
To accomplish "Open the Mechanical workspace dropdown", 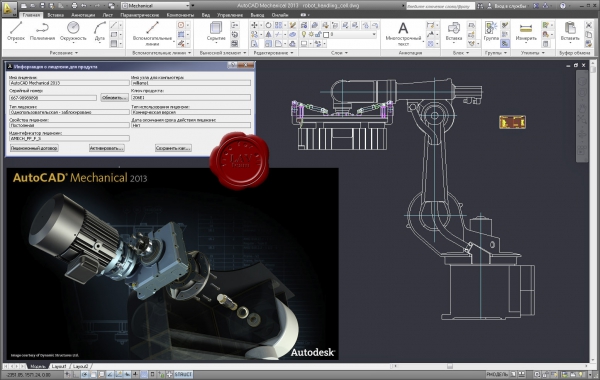I will pyautogui.click(x=155, y=6).
